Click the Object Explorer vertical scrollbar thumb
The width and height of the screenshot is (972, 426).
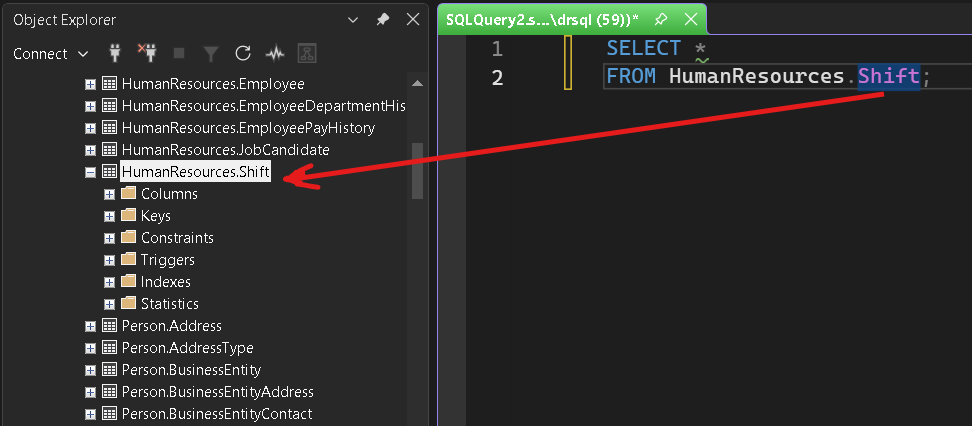coord(417,171)
